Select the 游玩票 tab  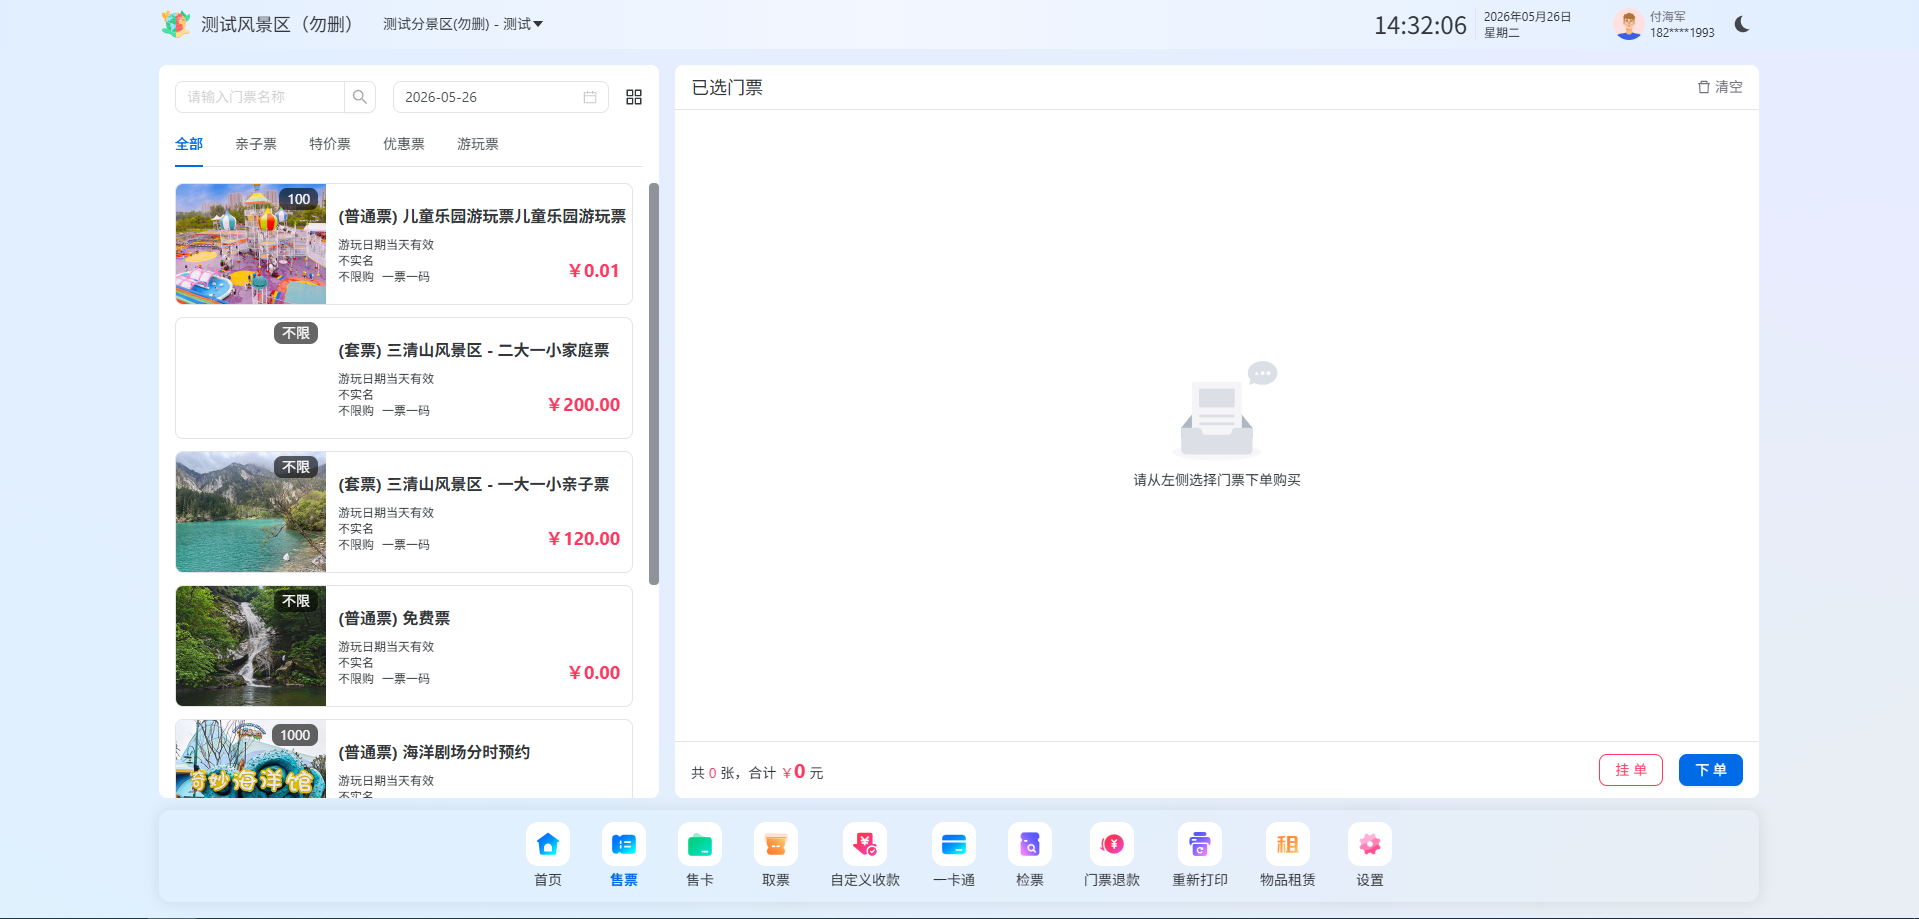(x=478, y=144)
